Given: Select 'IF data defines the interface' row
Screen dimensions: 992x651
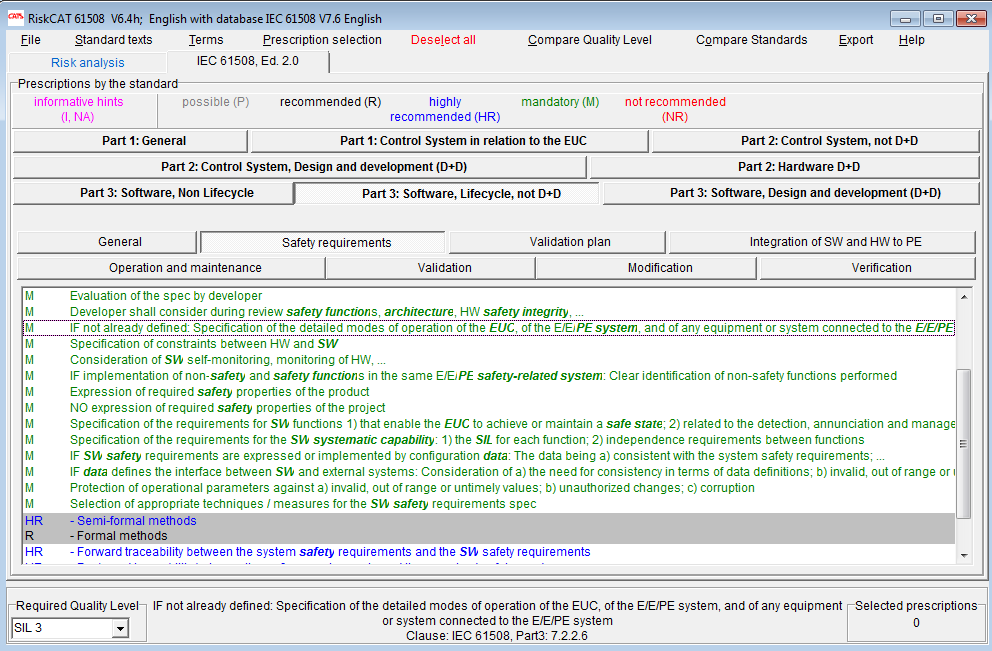Looking at the screenshot, I should coord(488,472).
